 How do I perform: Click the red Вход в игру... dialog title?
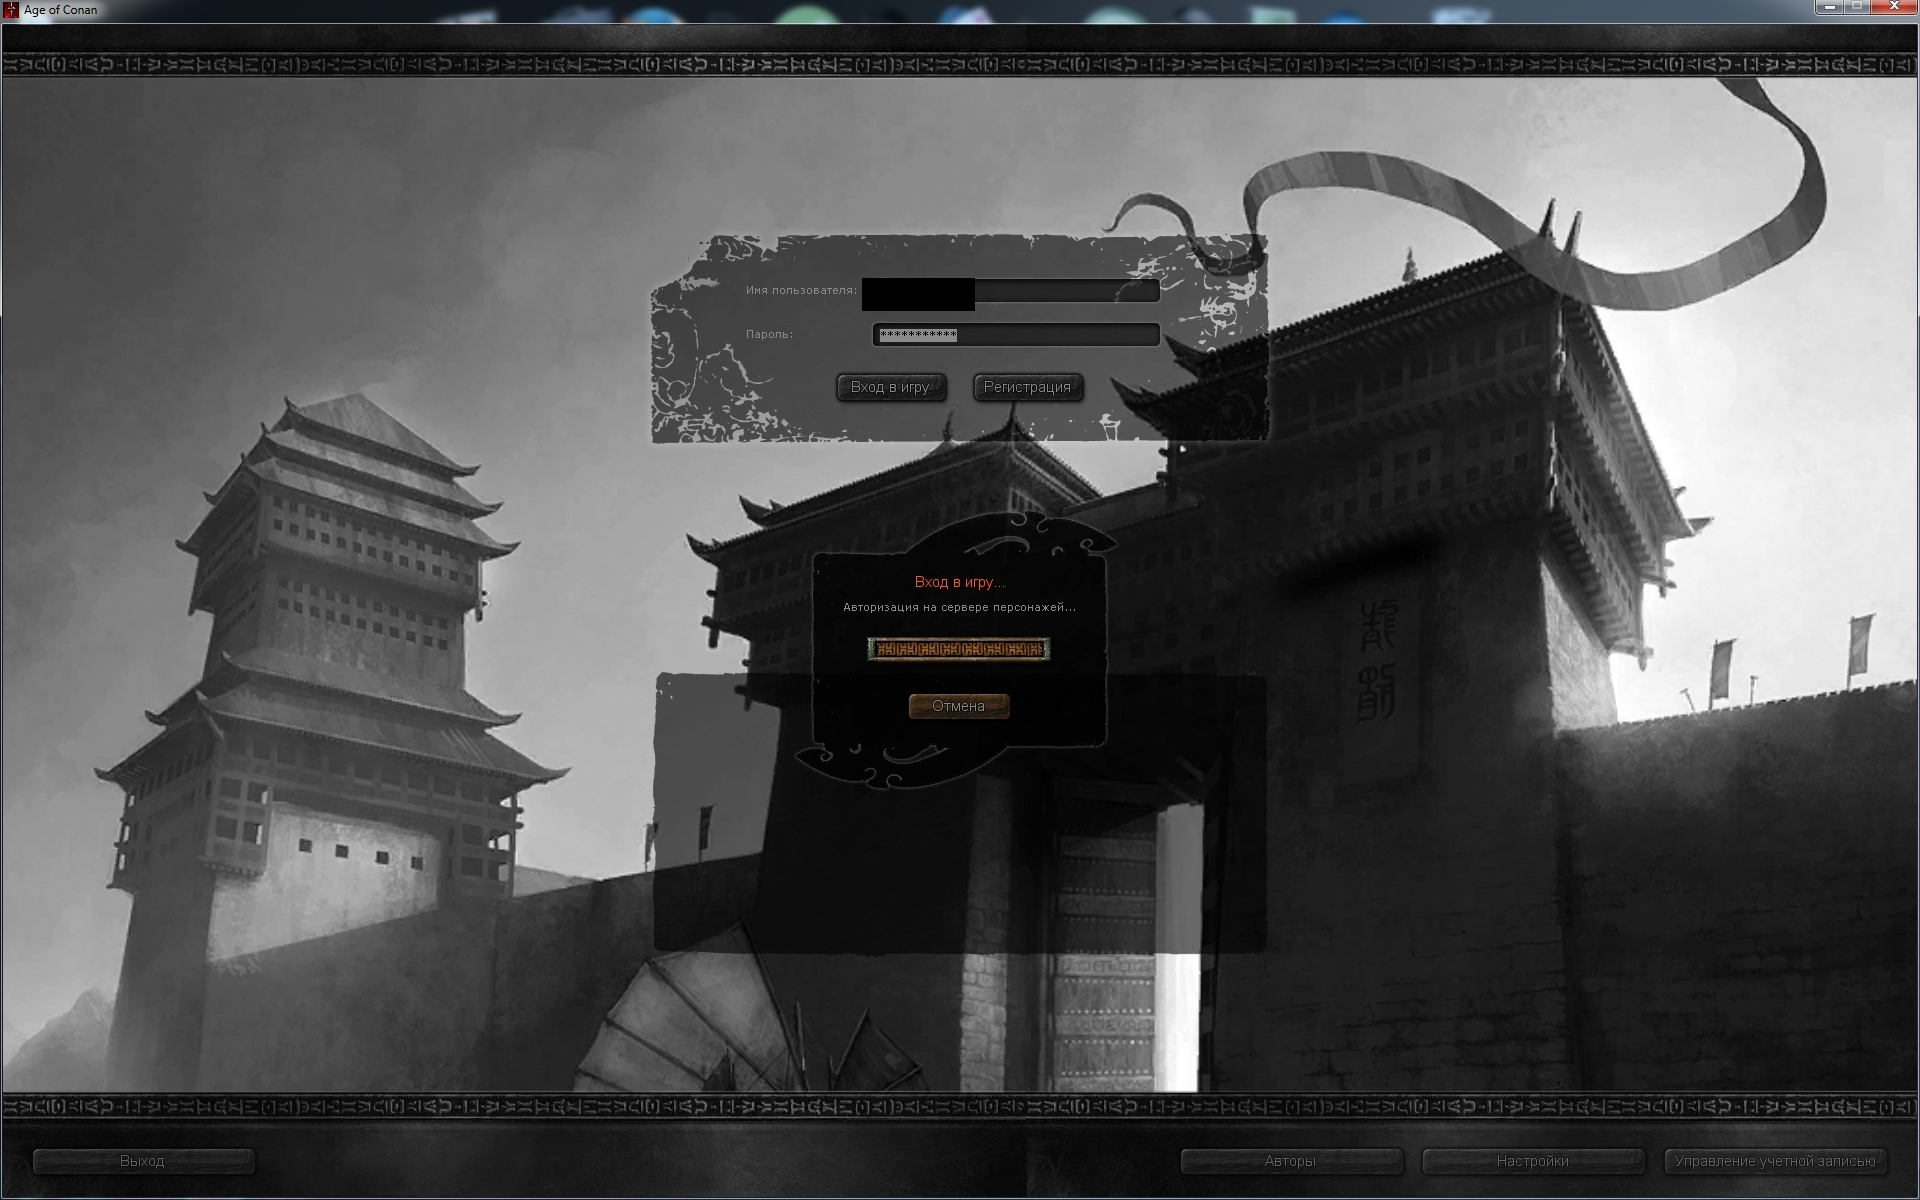(959, 582)
